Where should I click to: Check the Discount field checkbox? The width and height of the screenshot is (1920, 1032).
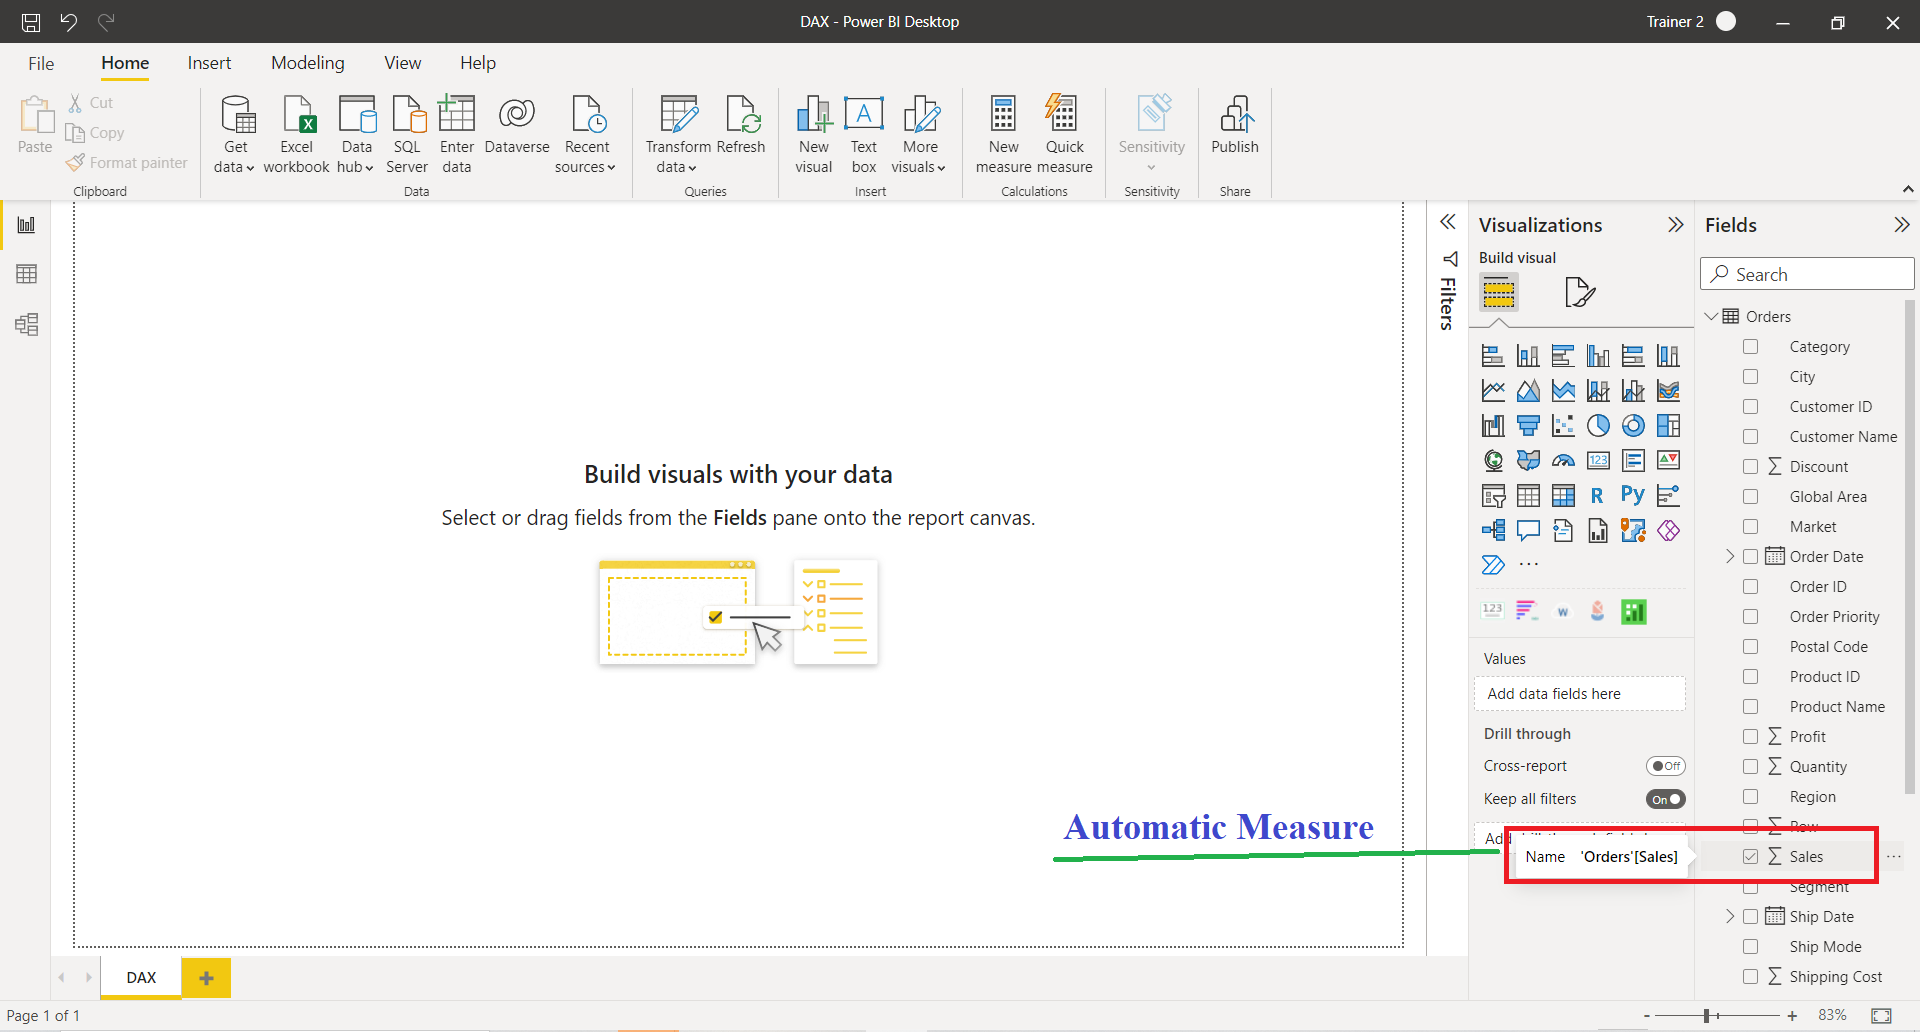(x=1750, y=466)
